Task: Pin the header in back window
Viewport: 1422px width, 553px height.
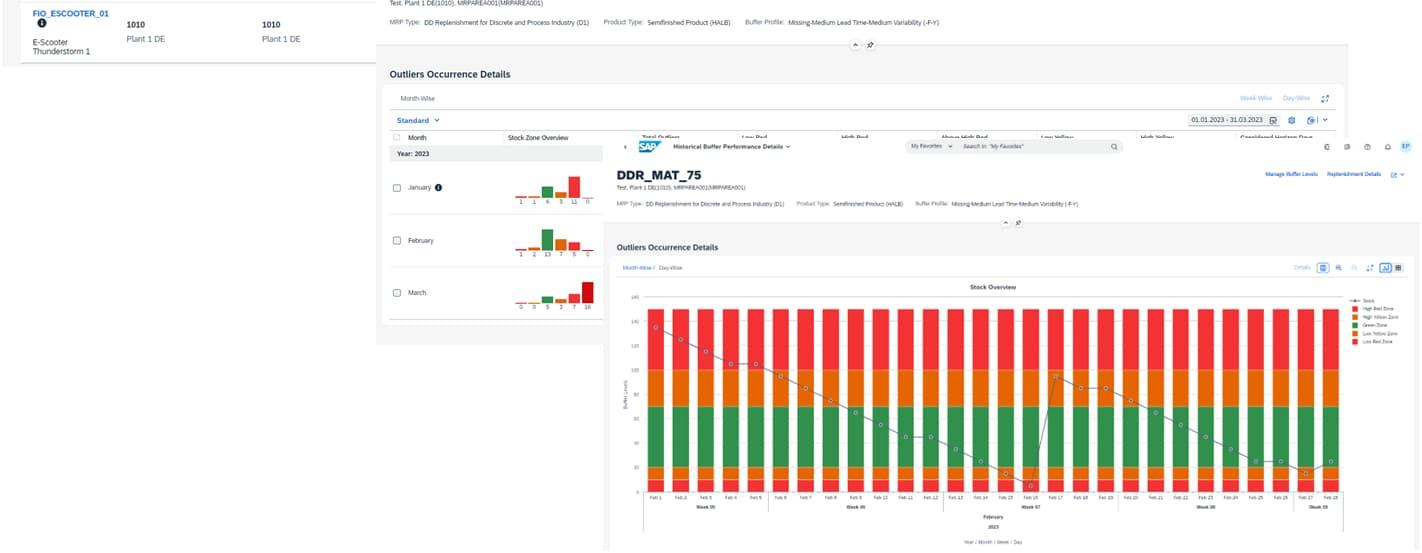Action: tap(871, 45)
